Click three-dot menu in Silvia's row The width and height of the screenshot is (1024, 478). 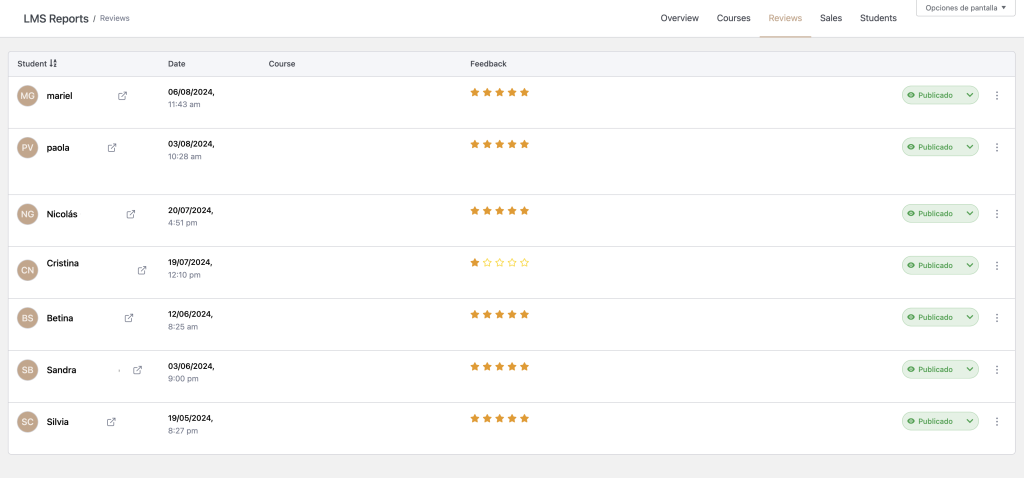pos(996,422)
